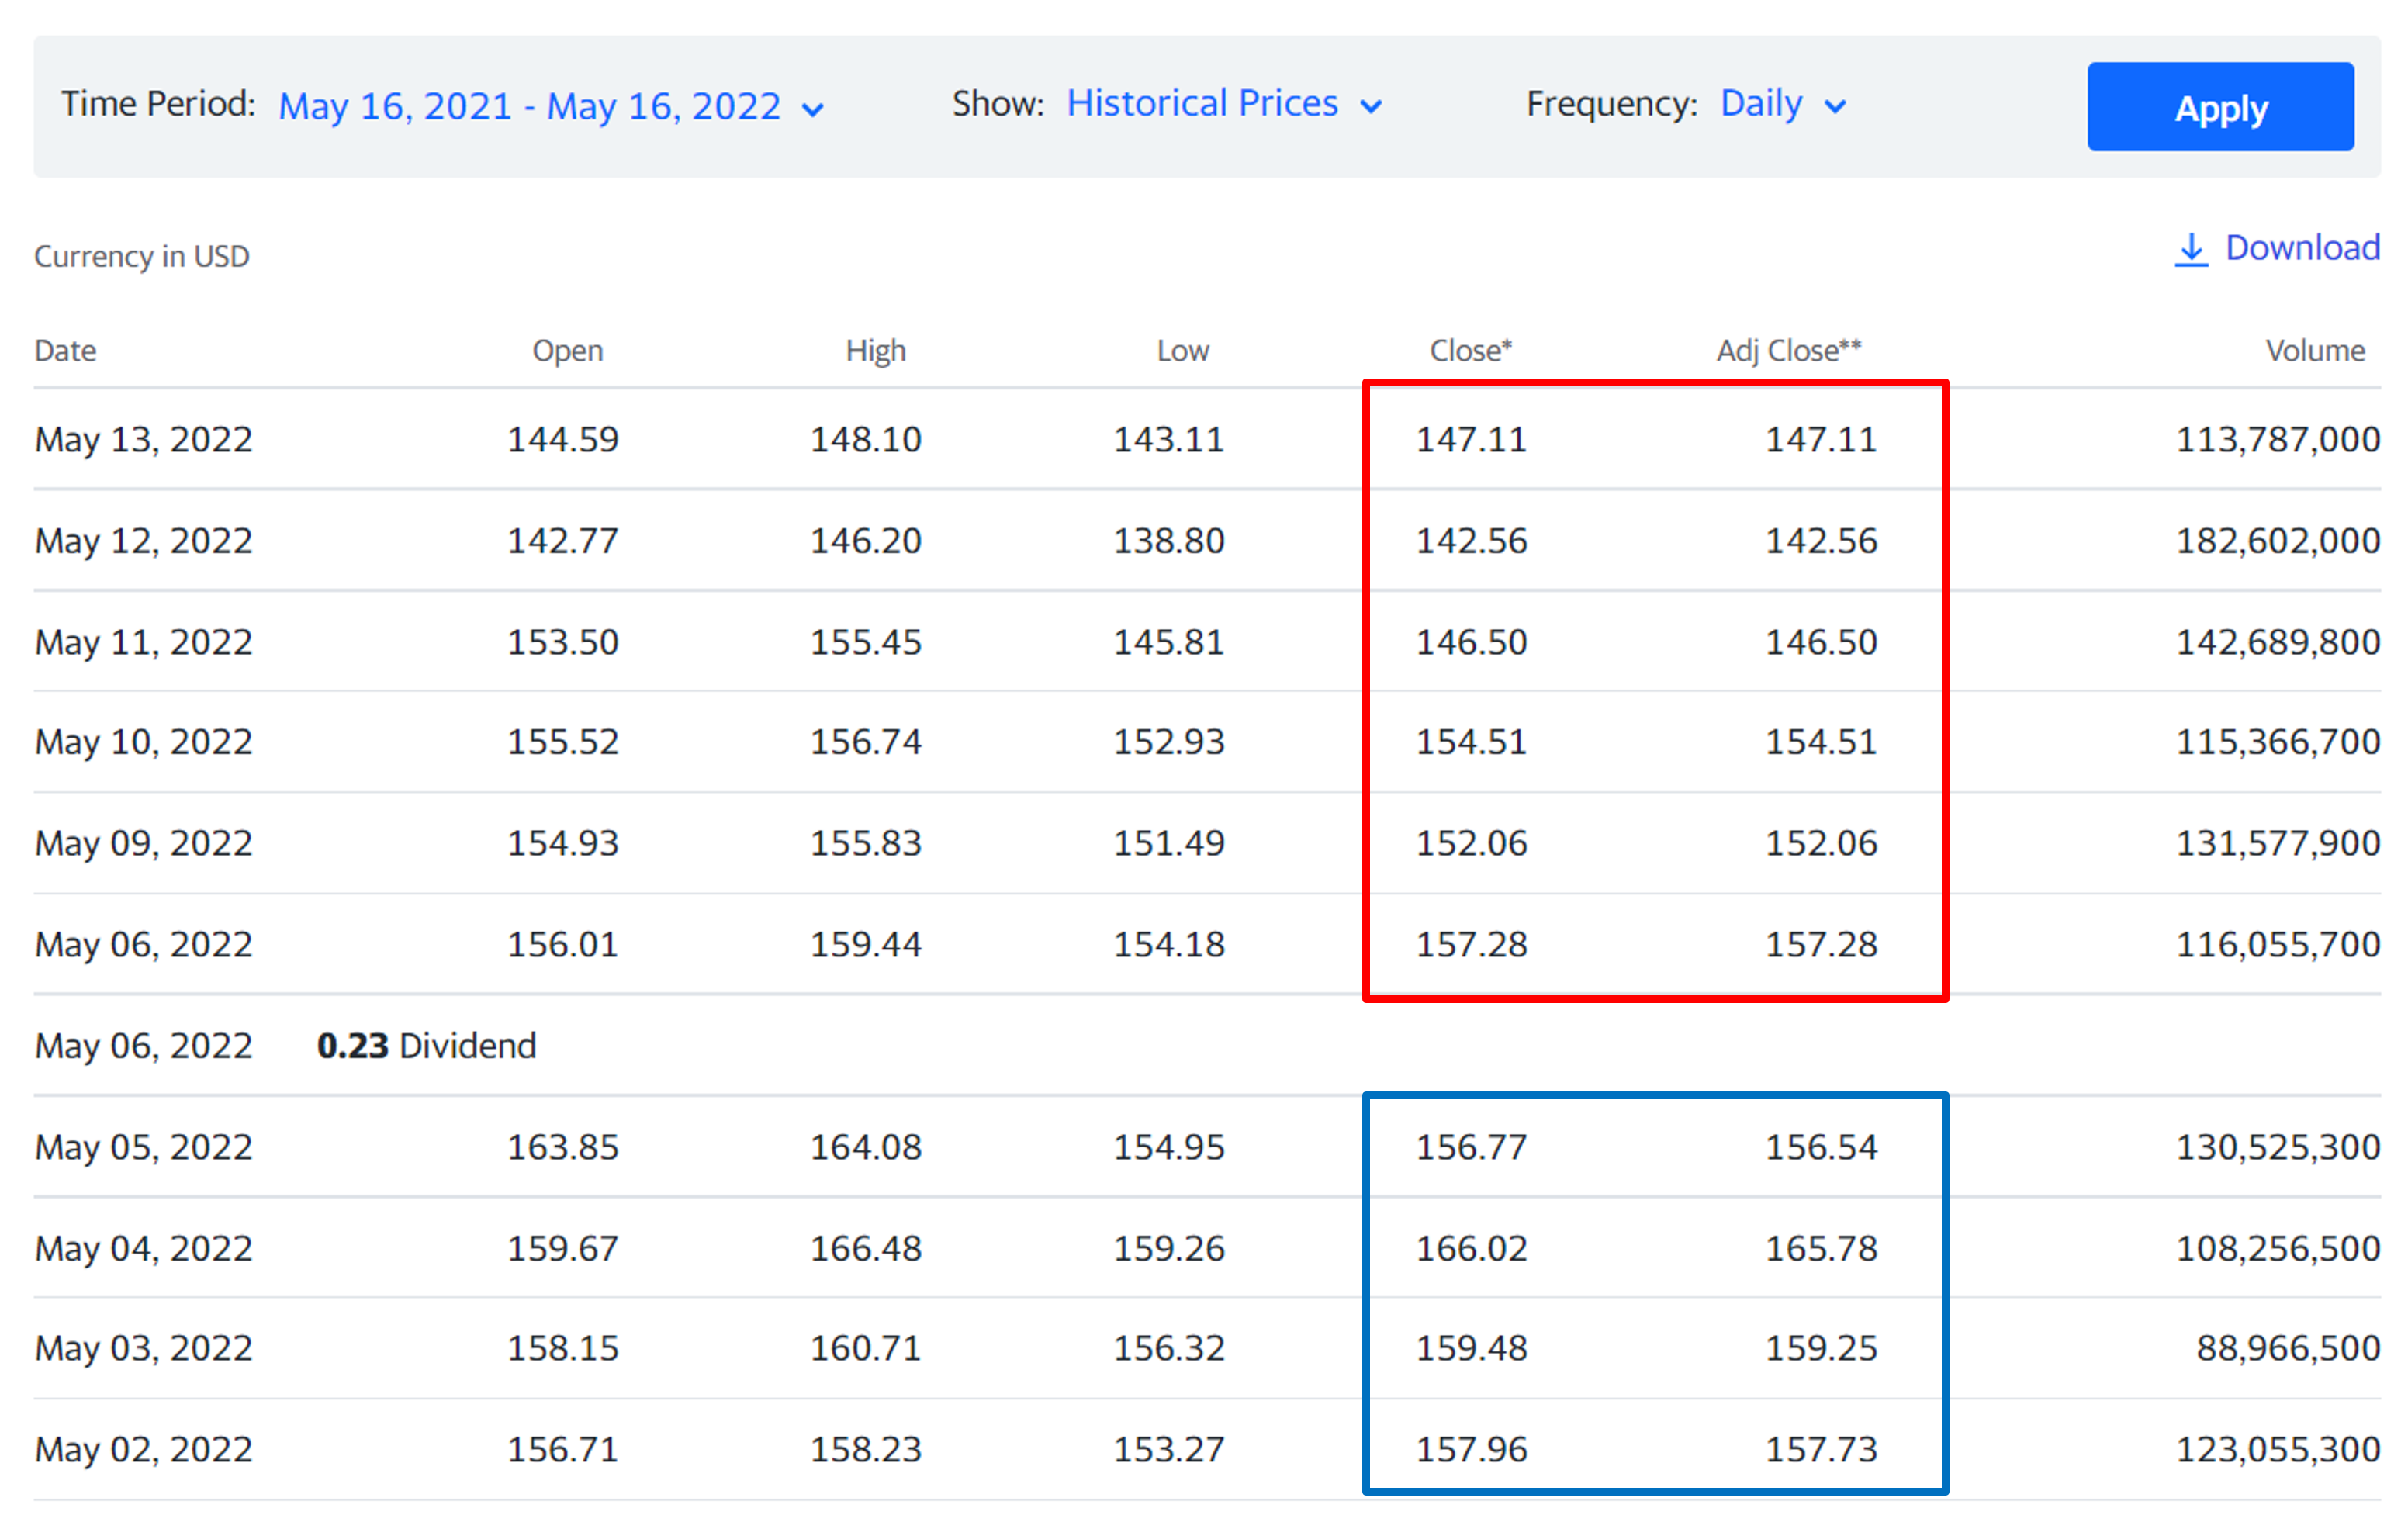Click the Adj Close** column header

[x=1788, y=351]
